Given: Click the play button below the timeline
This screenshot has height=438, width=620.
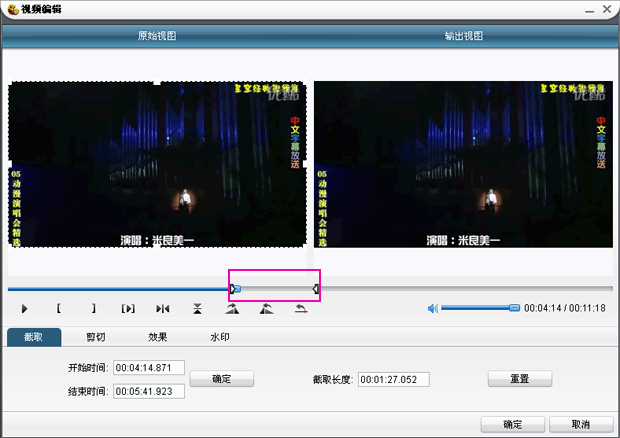Looking at the screenshot, I should coord(25,309).
